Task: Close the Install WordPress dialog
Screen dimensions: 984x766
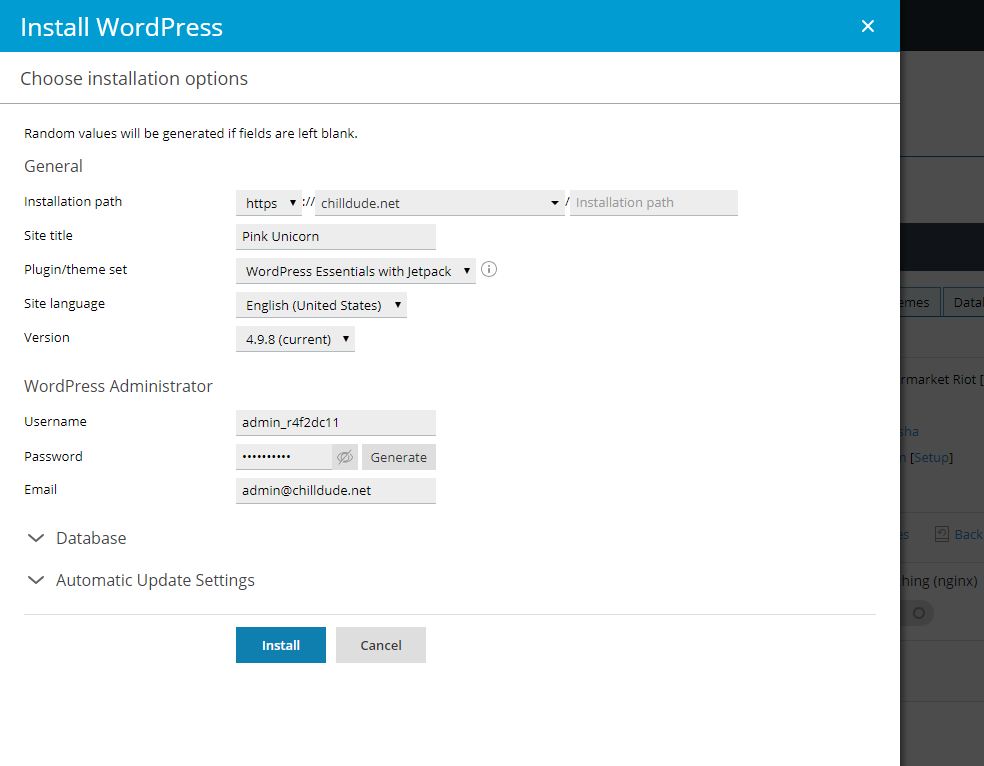Action: coord(867,26)
